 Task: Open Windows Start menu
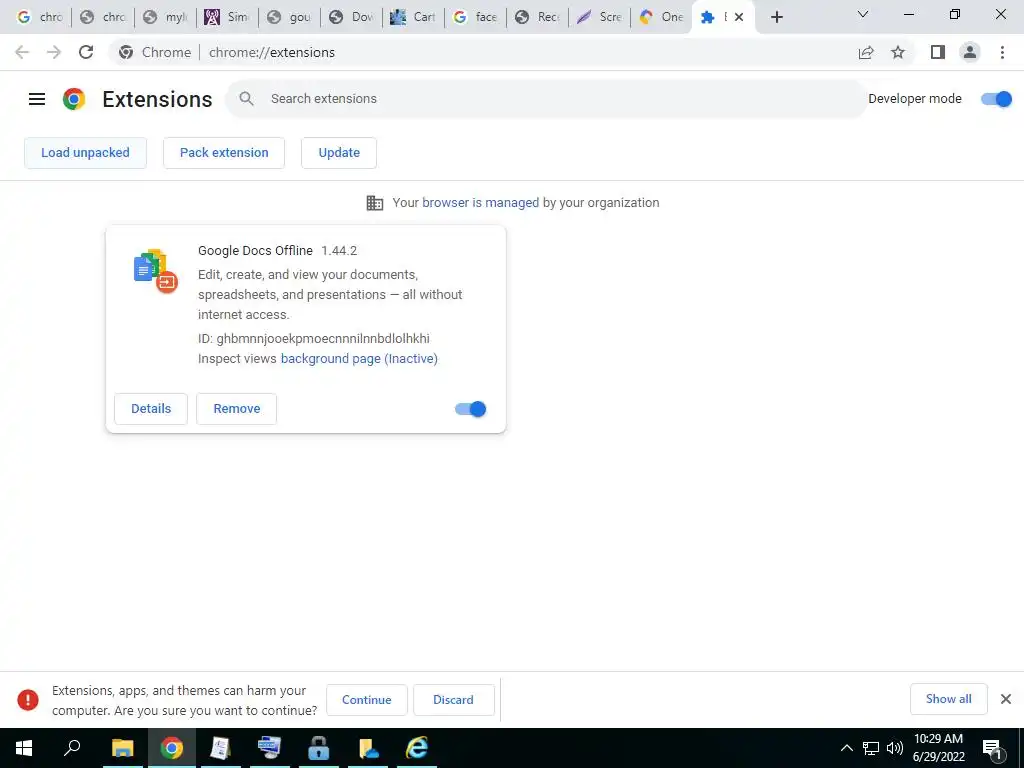(24, 748)
